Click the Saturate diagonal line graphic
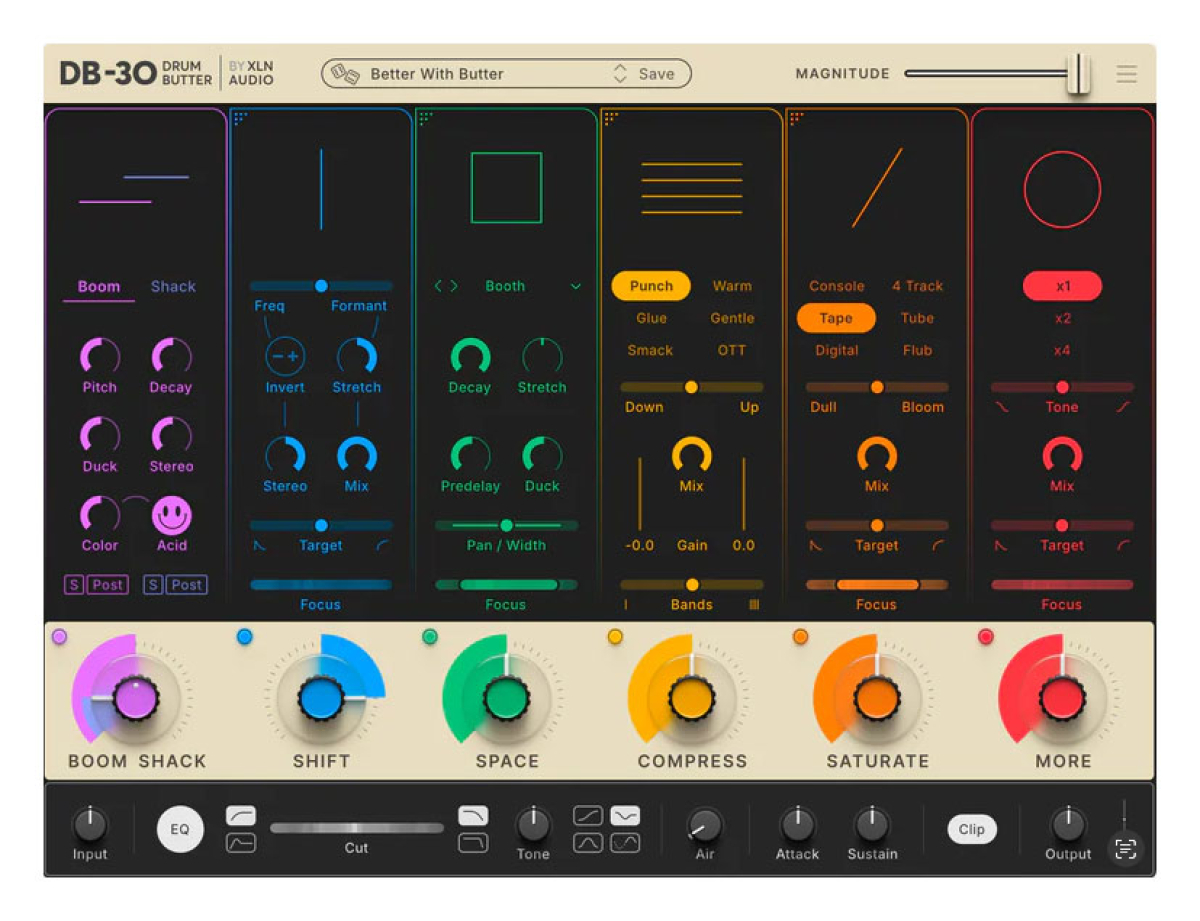The height and width of the screenshot is (921, 1200). click(x=877, y=188)
